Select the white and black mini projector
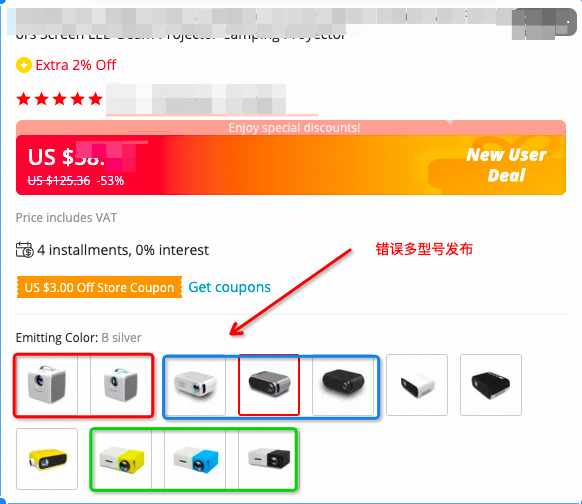The width and height of the screenshot is (582, 504). [269, 459]
